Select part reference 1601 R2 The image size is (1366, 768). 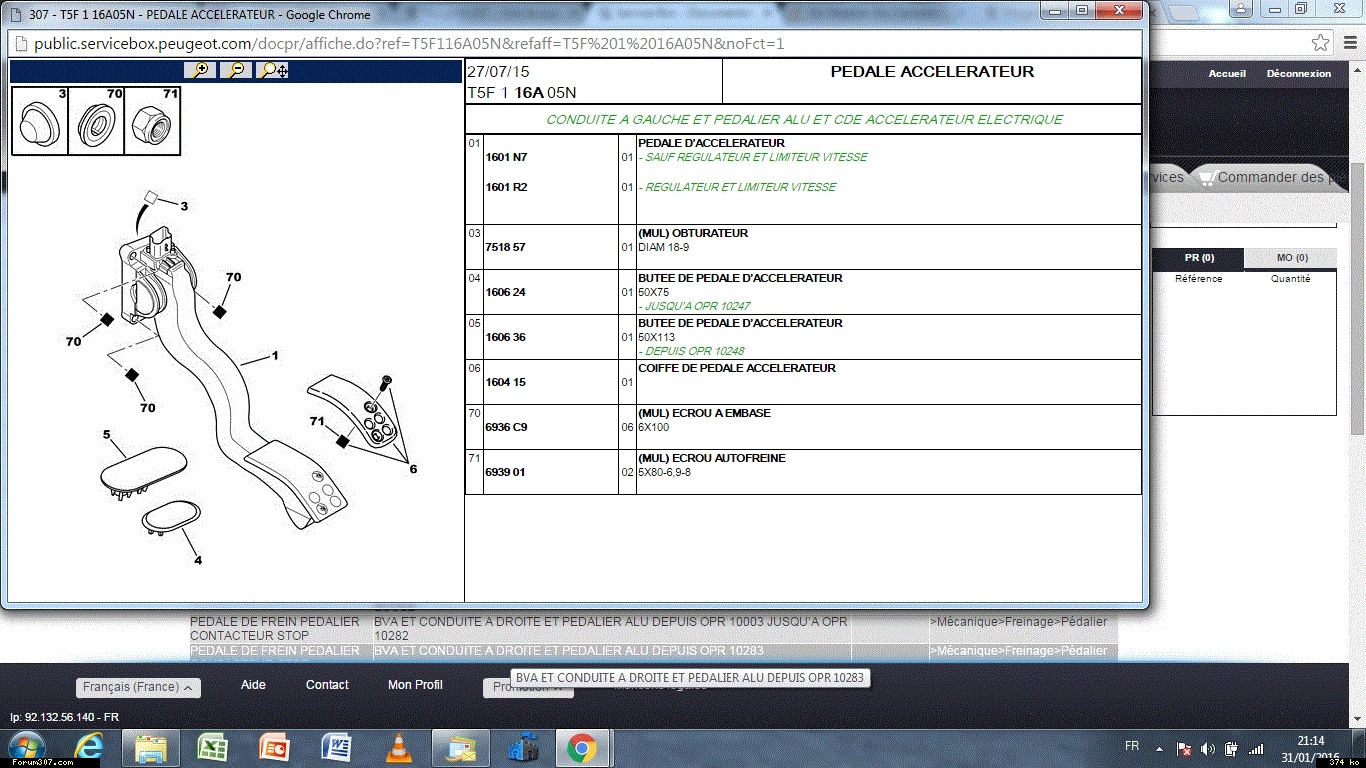pos(506,188)
